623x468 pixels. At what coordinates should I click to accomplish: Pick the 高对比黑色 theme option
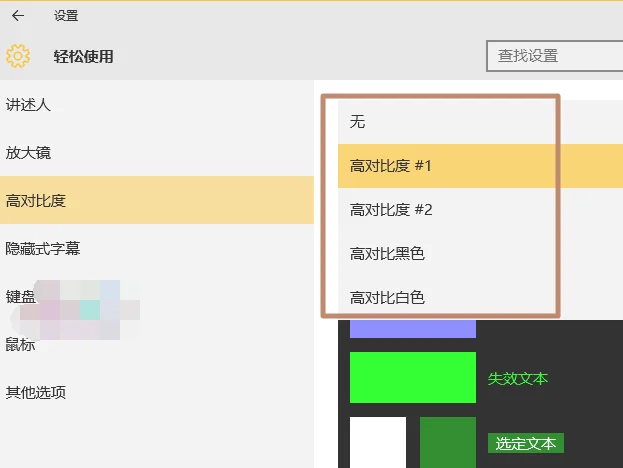click(447, 254)
